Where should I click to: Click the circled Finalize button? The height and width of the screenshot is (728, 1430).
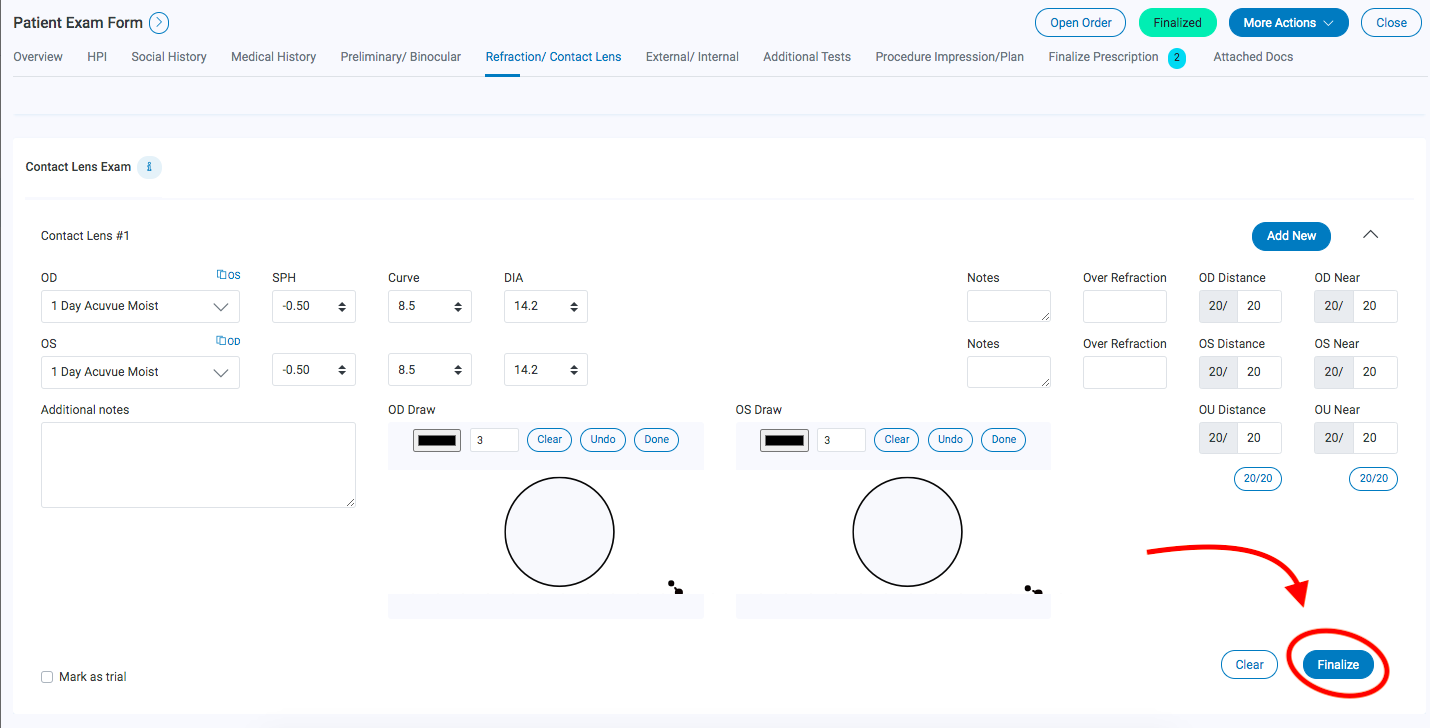point(1338,664)
